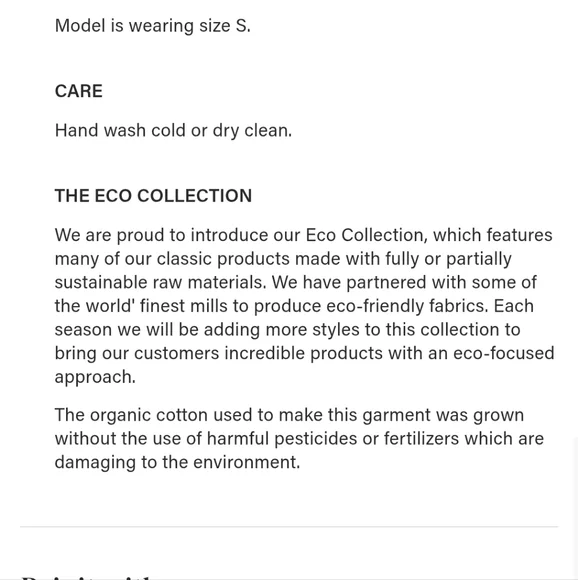
Task: Click the 'Hand wash cold or dry clean.' text
Action: click(x=173, y=131)
